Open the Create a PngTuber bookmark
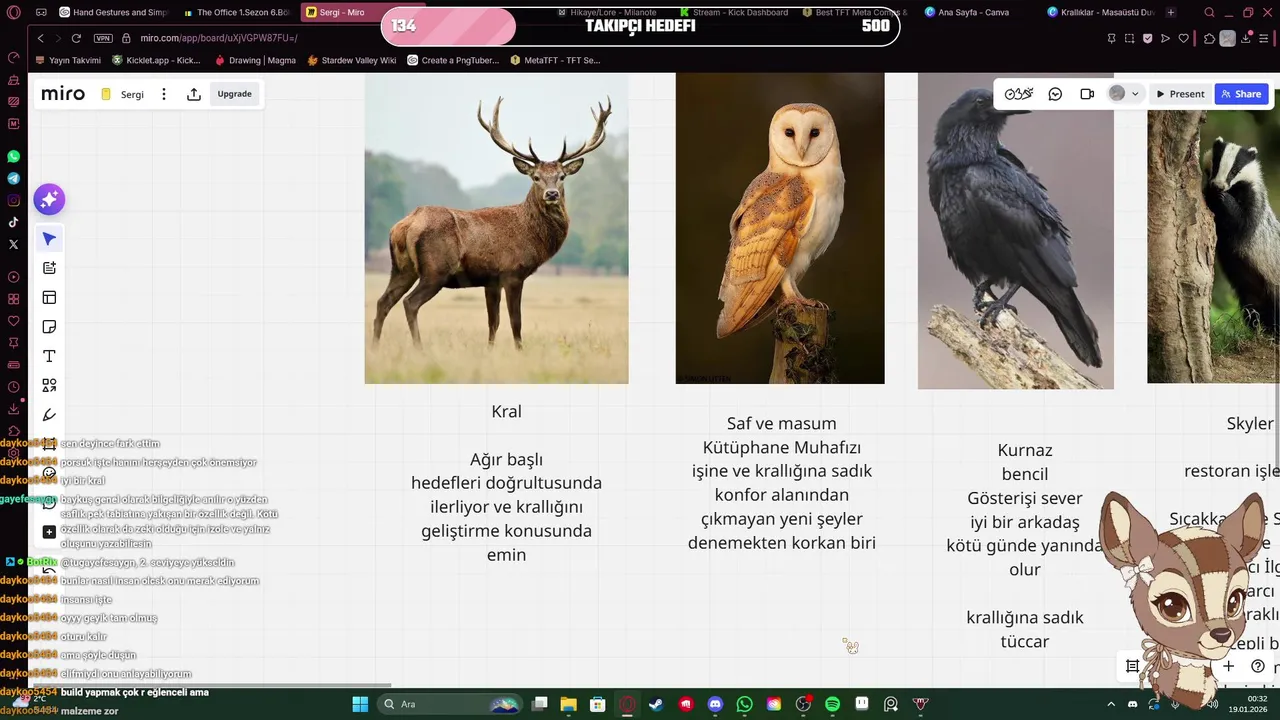This screenshot has width=1280, height=720. pyautogui.click(x=453, y=60)
